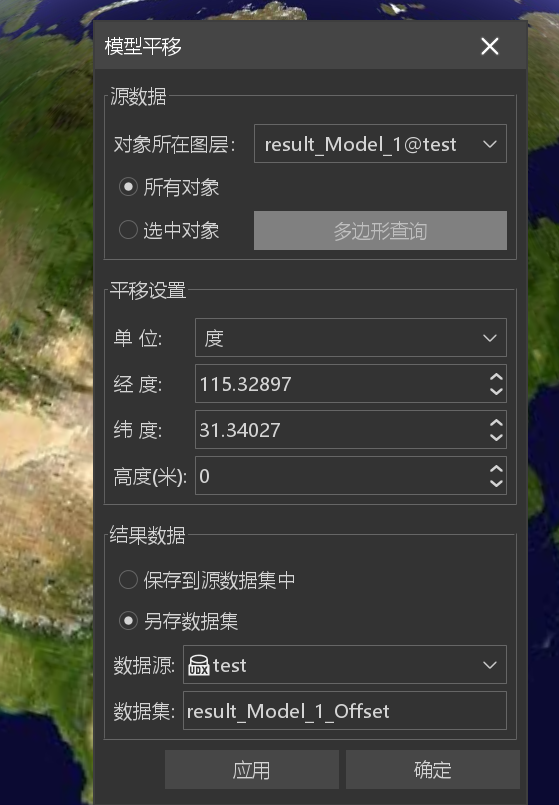Select the 选中对象 radio button
Screen dimensions: 559x805
(128, 230)
